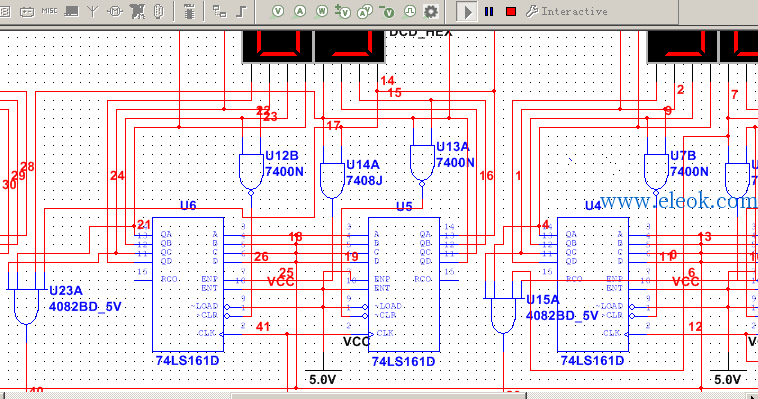Image resolution: width=758 pixels, height=399 pixels.
Task: Place a reference voltage probe
Action: click(387, 12)
